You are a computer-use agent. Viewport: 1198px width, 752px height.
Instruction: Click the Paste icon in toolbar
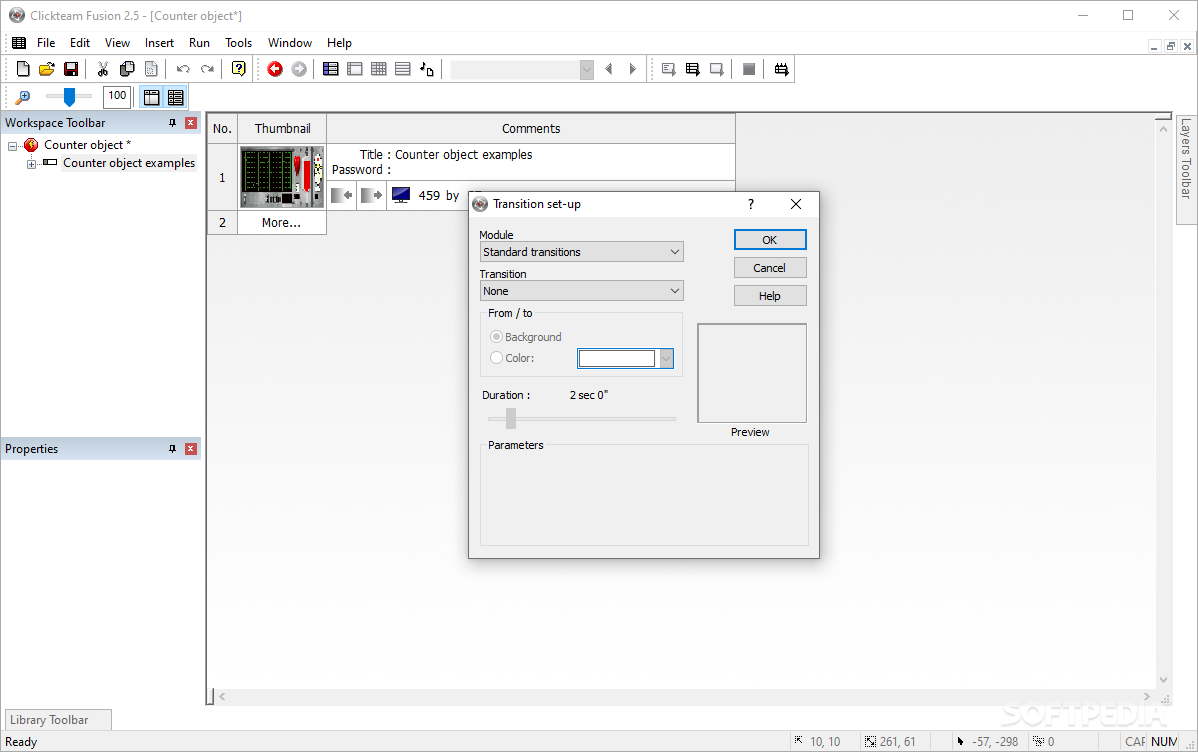tap(151, 70)
